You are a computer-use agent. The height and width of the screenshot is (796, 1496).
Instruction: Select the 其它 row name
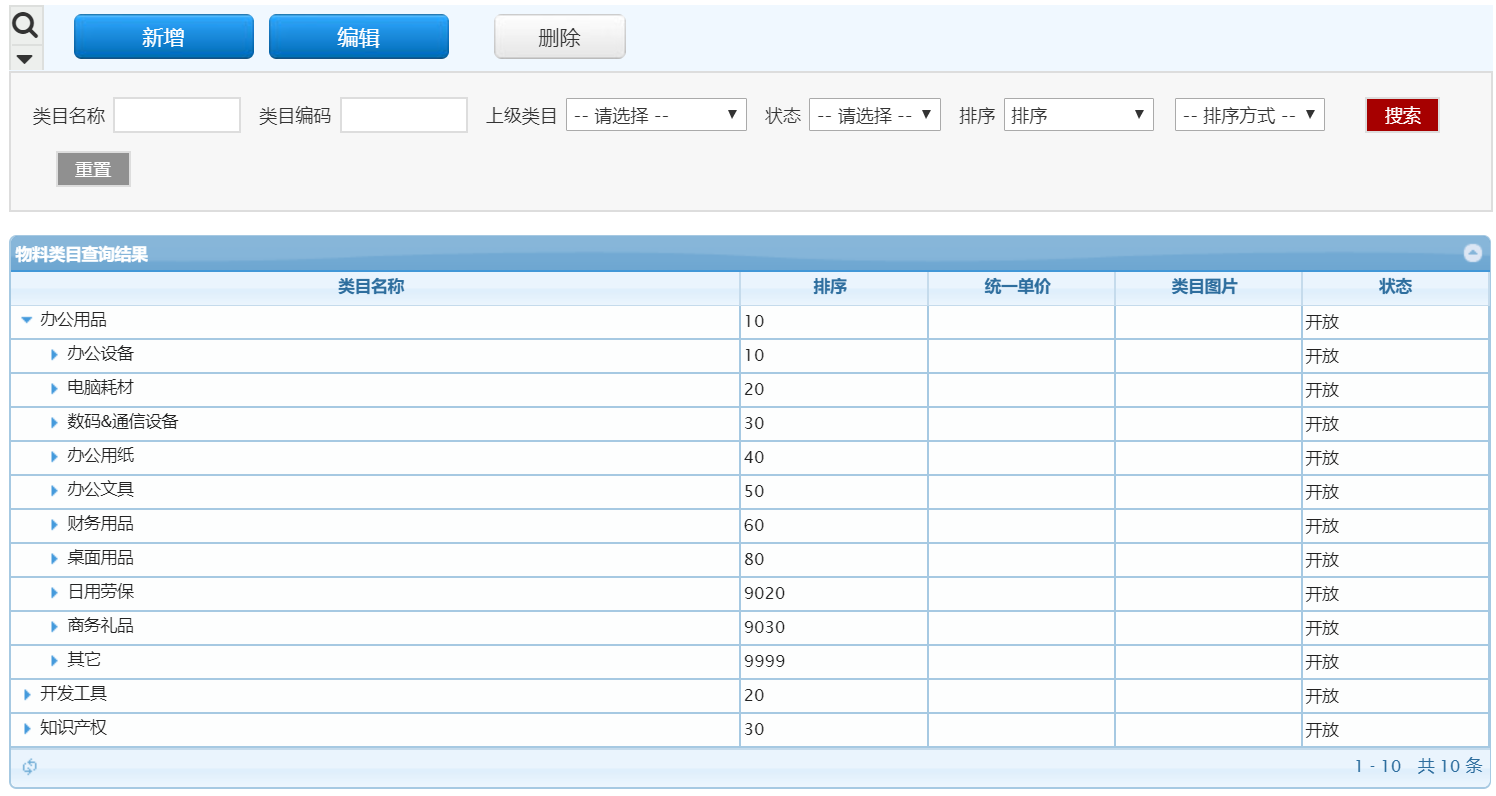click(84, 660)
